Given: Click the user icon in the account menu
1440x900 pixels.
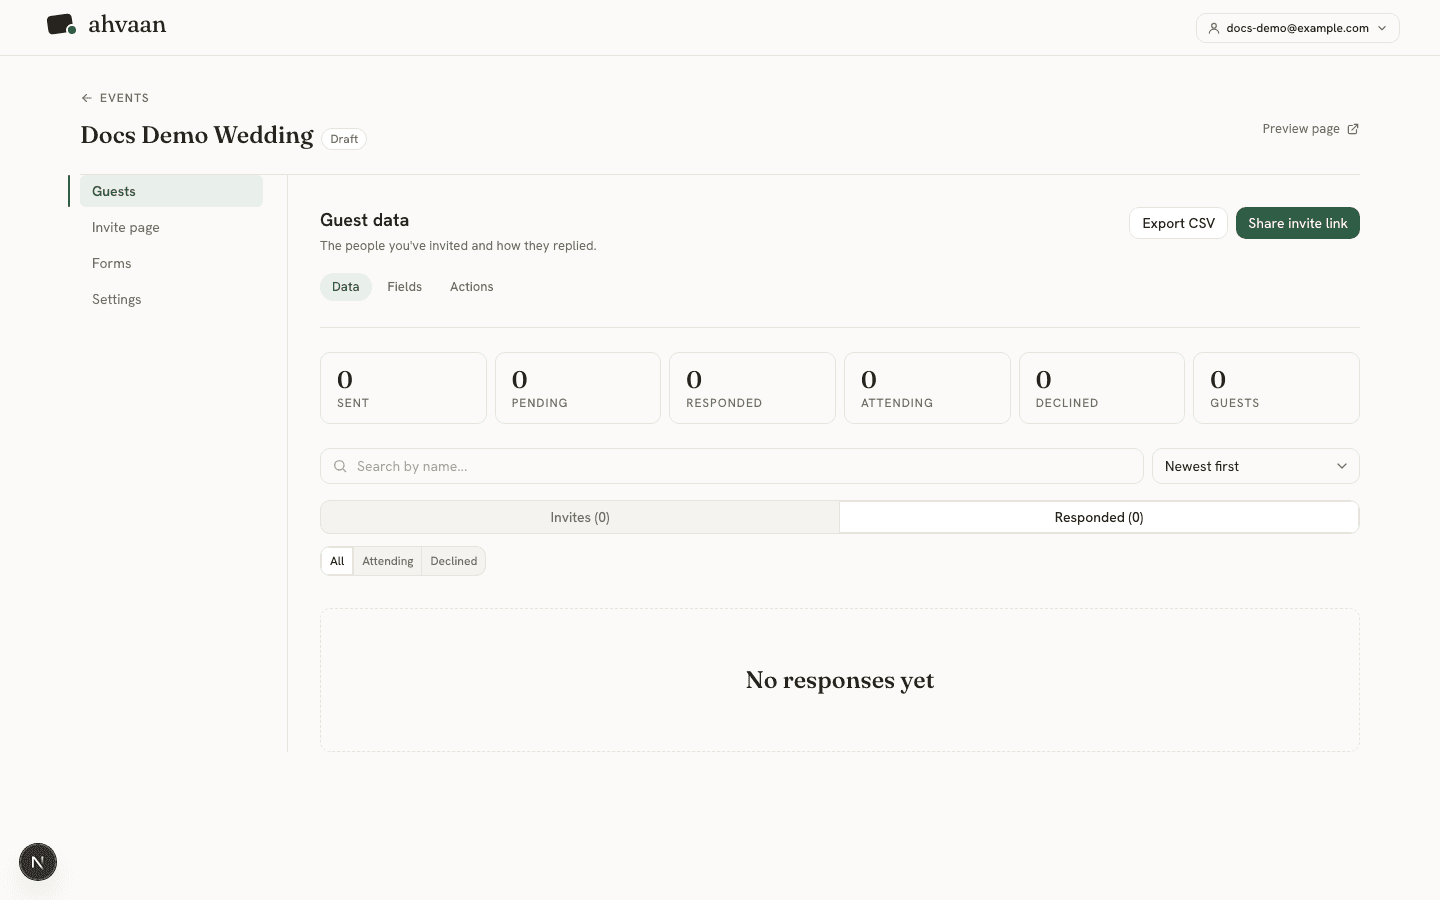Looking at the screenshot, I should pos(1214,28).
